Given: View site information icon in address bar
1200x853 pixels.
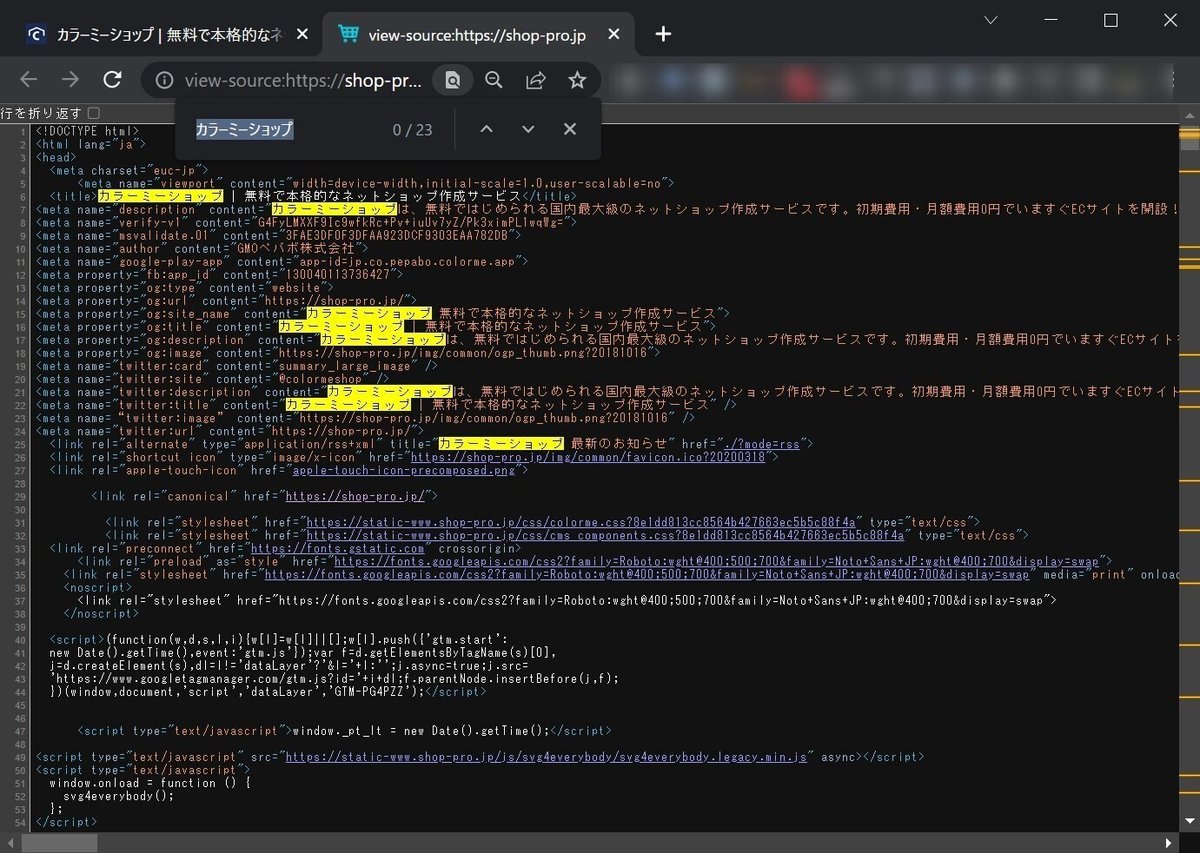Looking at the screenshot, I should [x=165, y=81].
